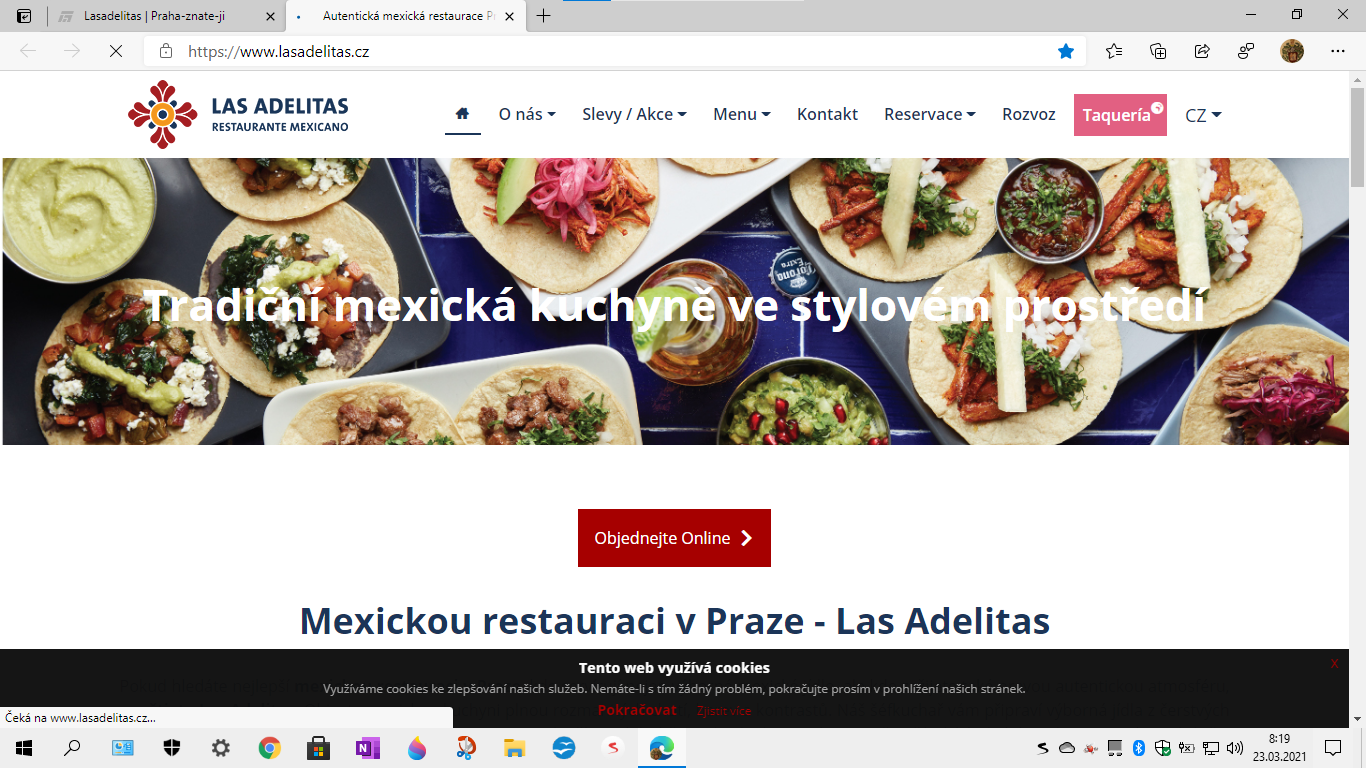Viewport: 1366px width, 768px height.
Task: Open Windows Search from taskbar
Action: [x=72, y=747]
